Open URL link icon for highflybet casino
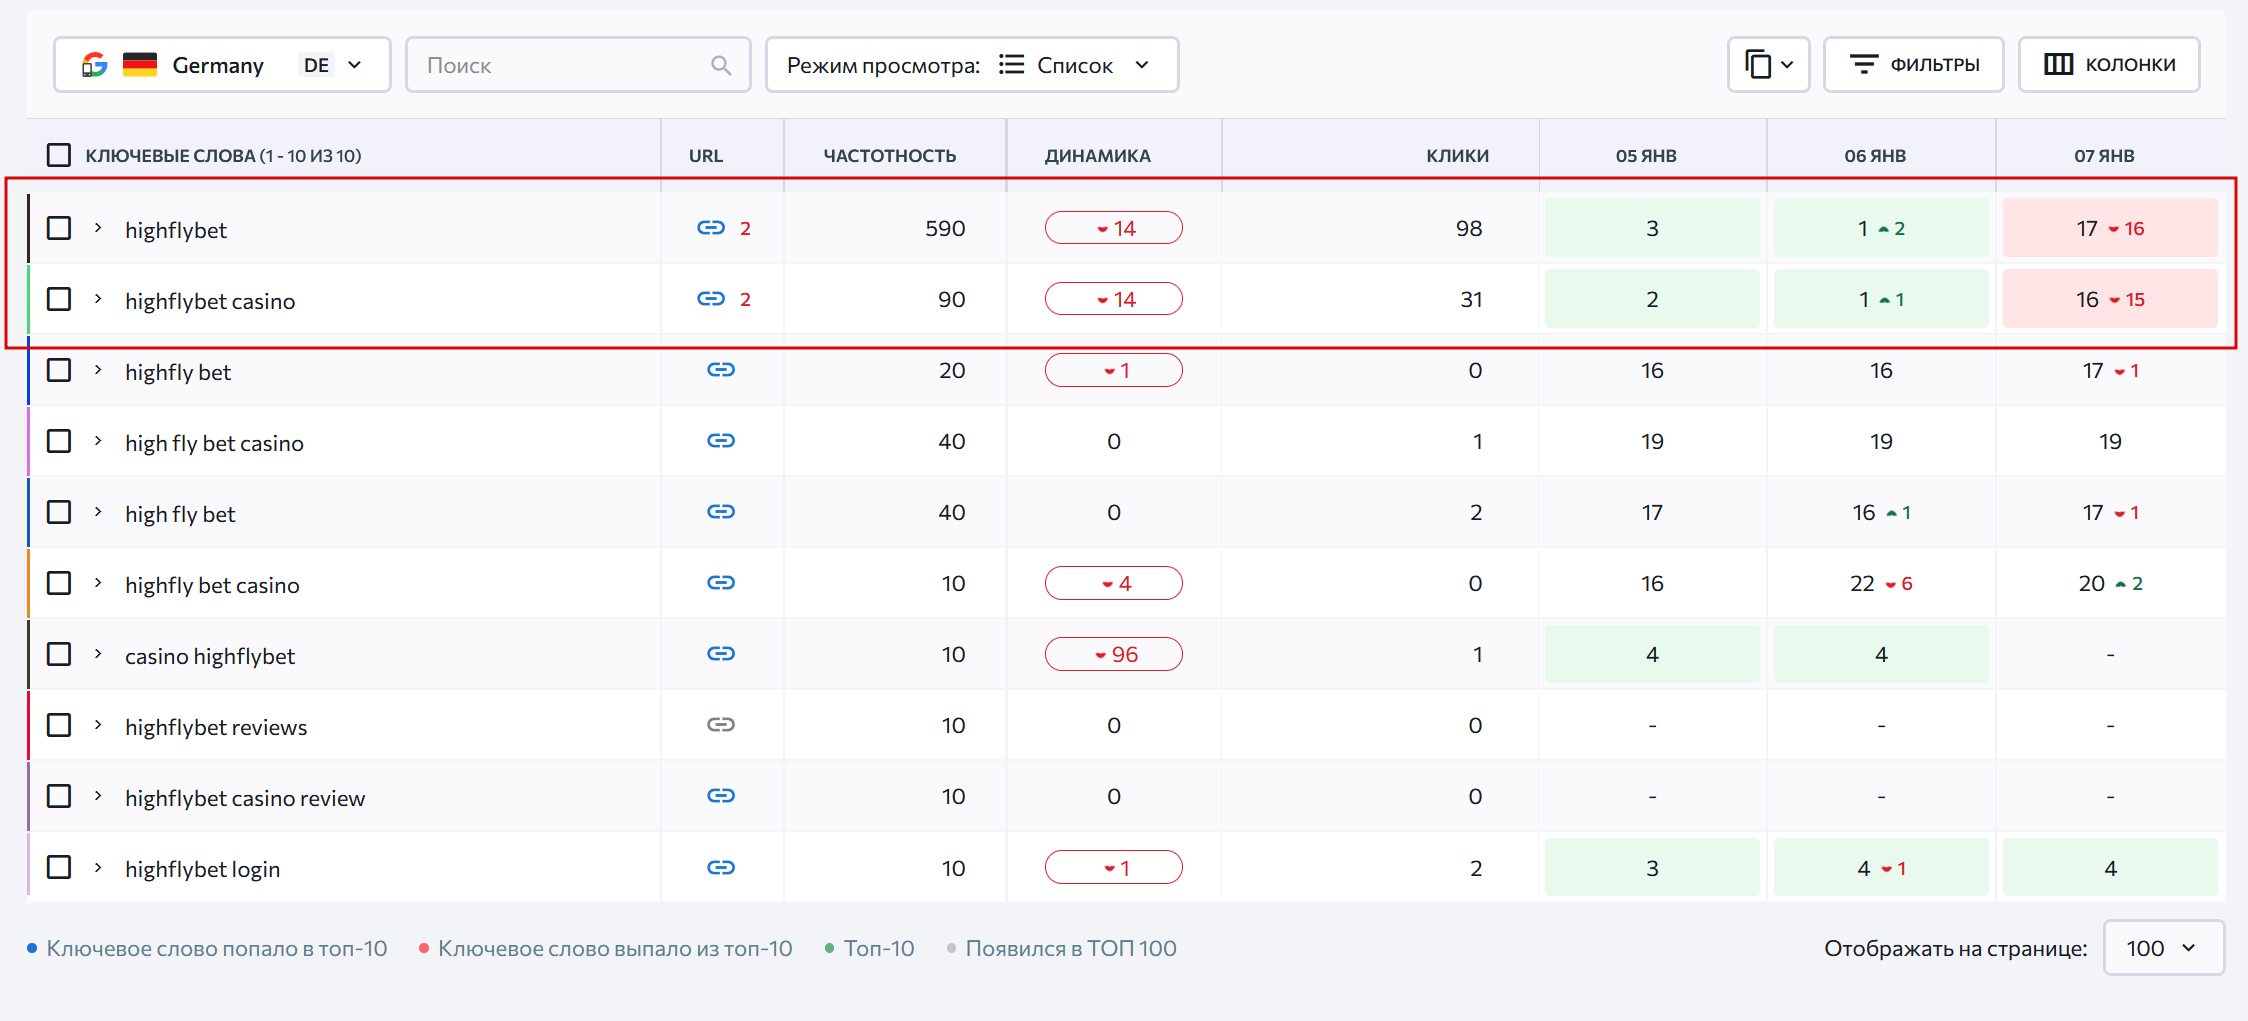Viewport: 2248px width, 1021px height. point(711,299)
